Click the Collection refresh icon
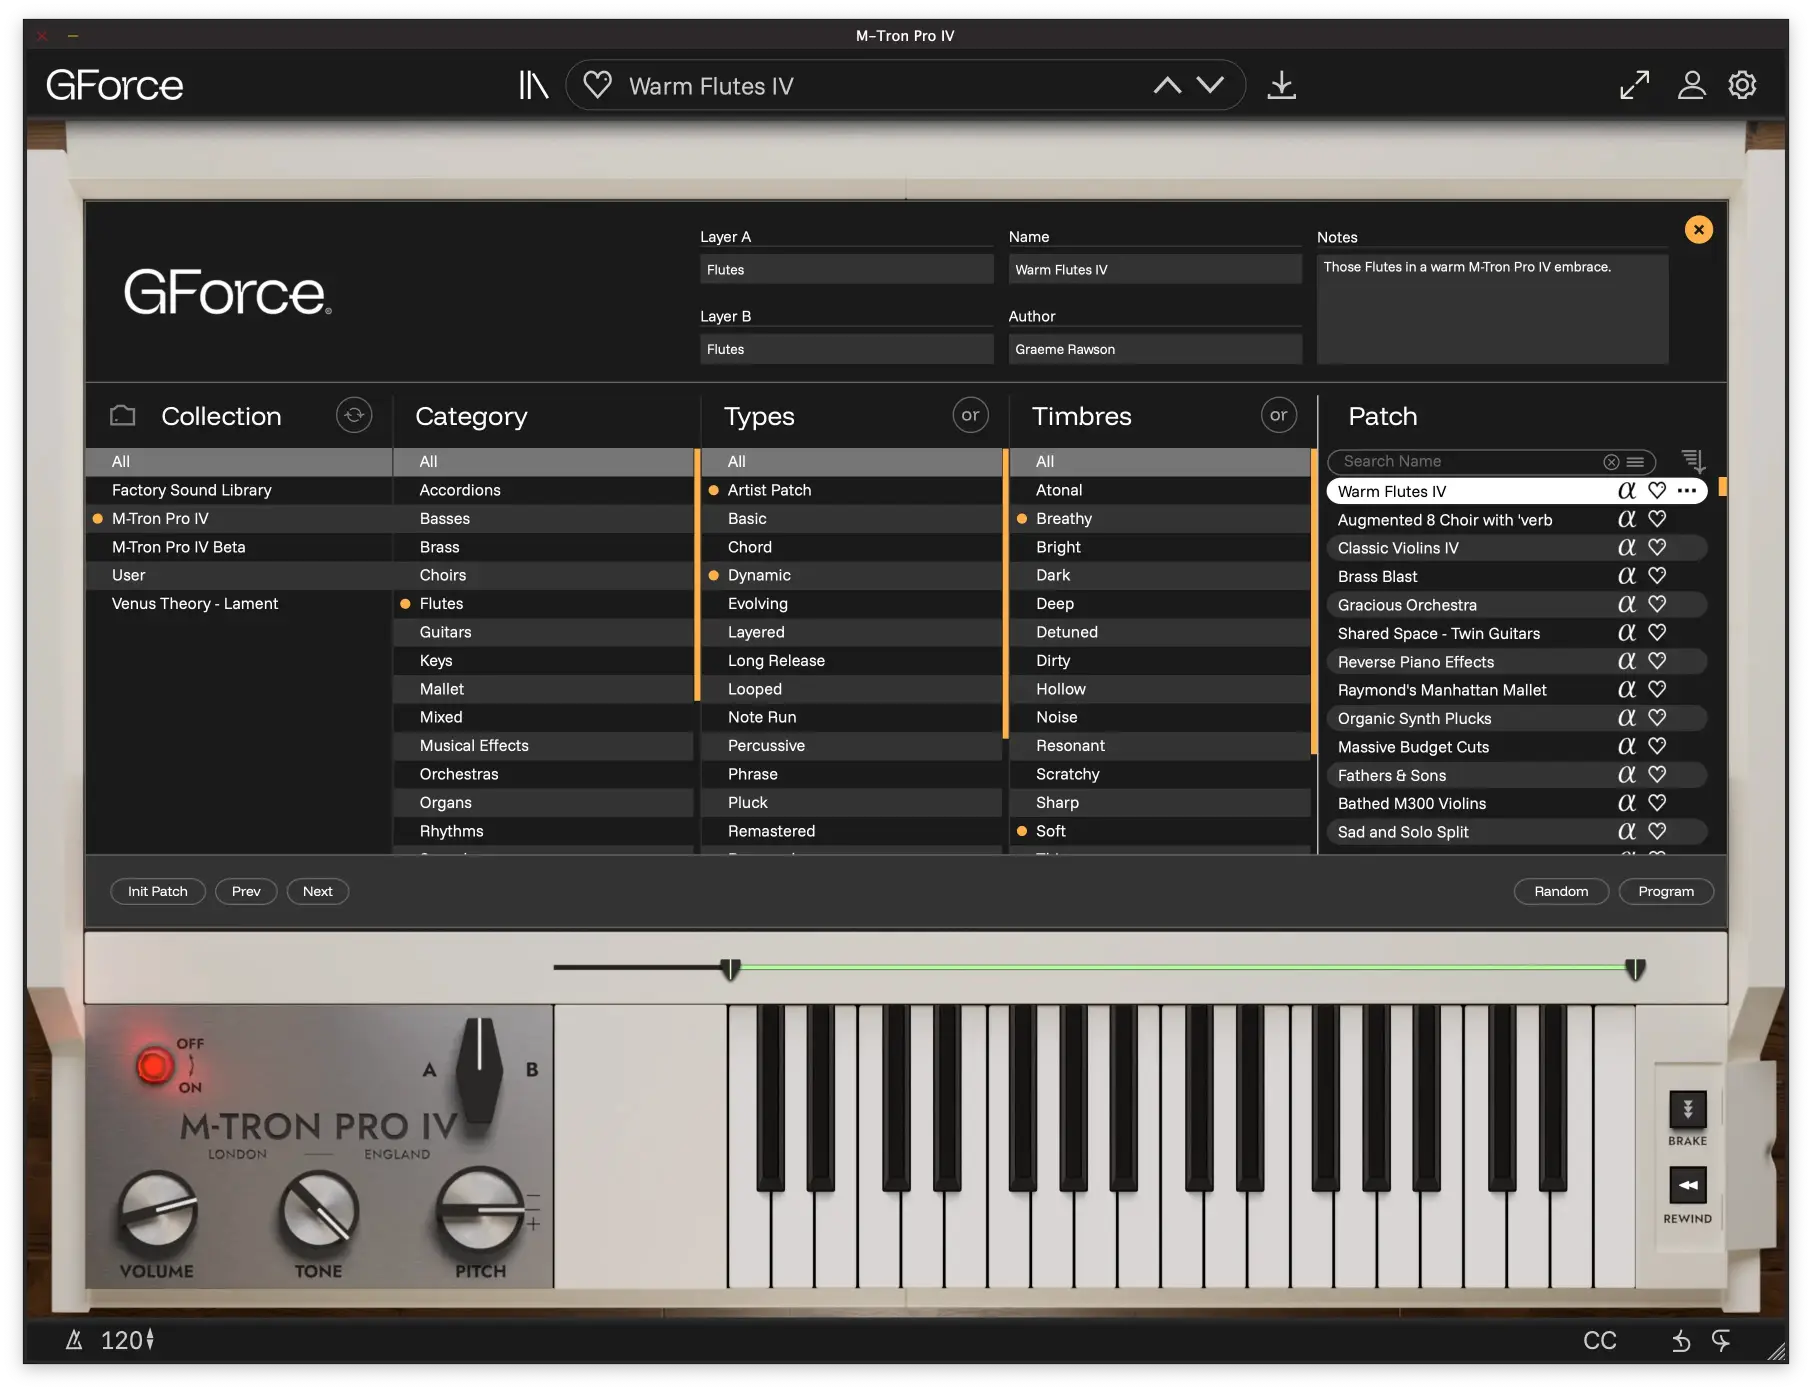This screenshot has height=1391, width=1812. [354, 415]
